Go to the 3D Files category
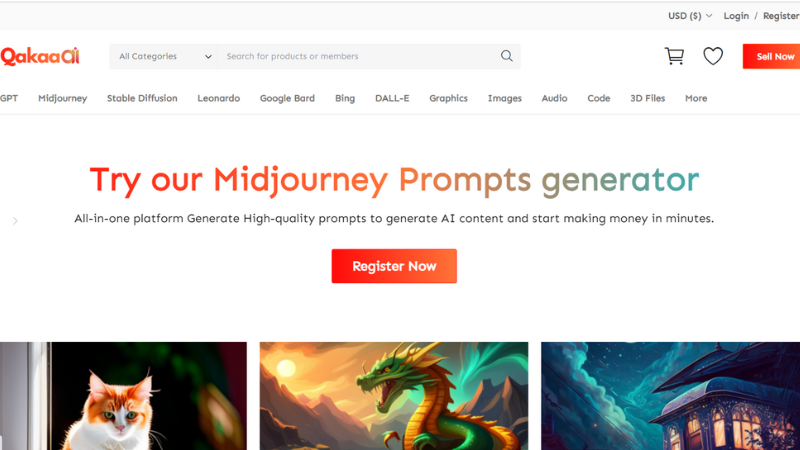Image resolution: width=800 pixels, height=450 pixels. click(x=647, y=98)
